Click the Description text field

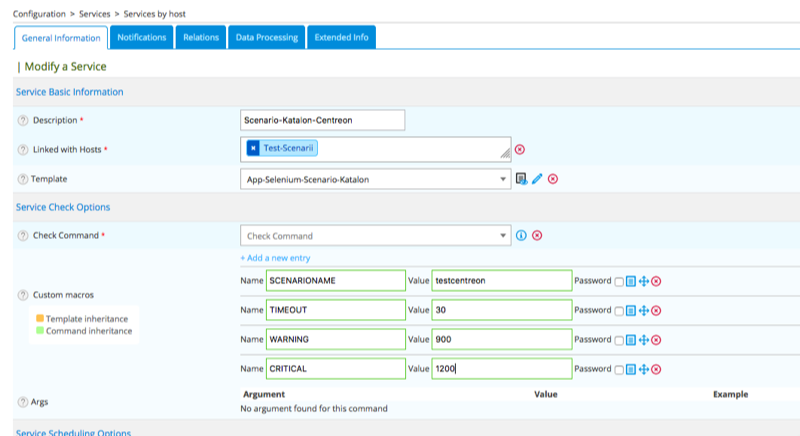point(323,120)
